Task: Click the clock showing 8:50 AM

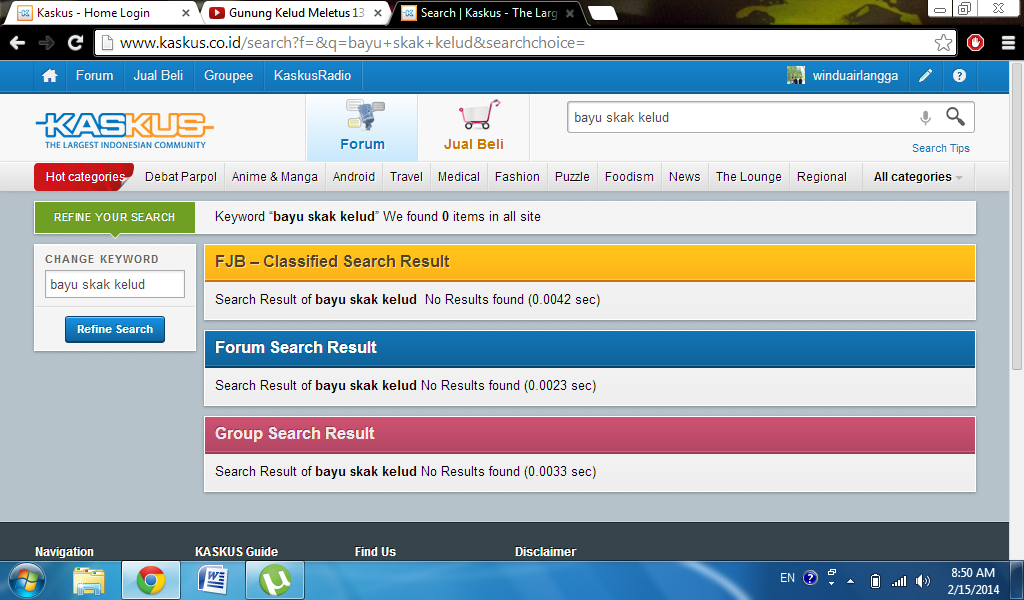Action: coord(973,573)
